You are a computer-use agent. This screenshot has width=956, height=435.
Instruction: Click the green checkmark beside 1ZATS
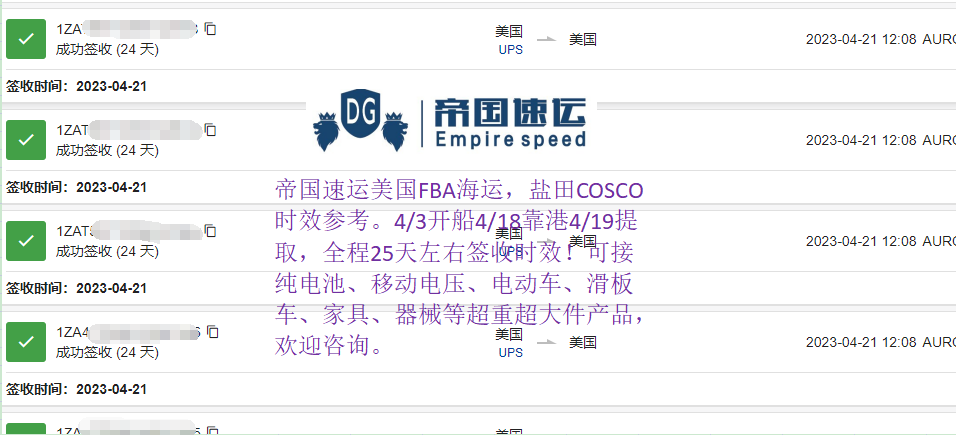[x=26, y=241]
